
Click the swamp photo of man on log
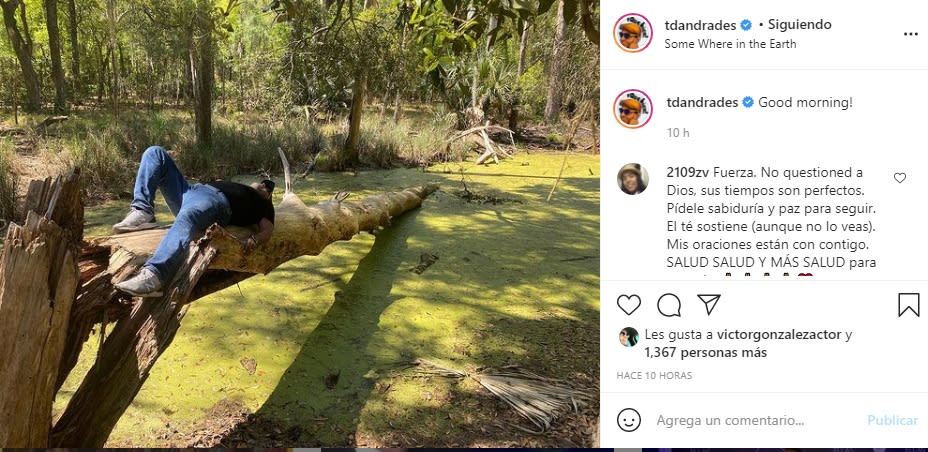click(300, 224)
